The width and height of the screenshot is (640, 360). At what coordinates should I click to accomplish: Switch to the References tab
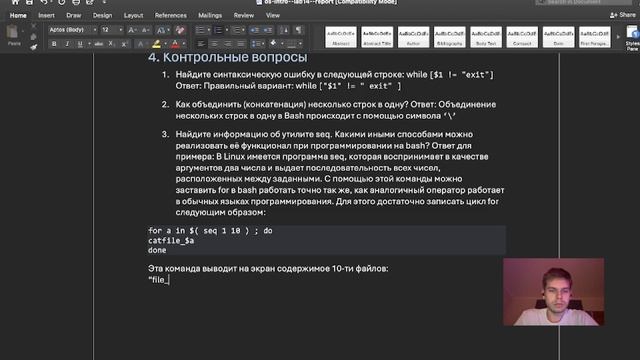pos(171,16)
